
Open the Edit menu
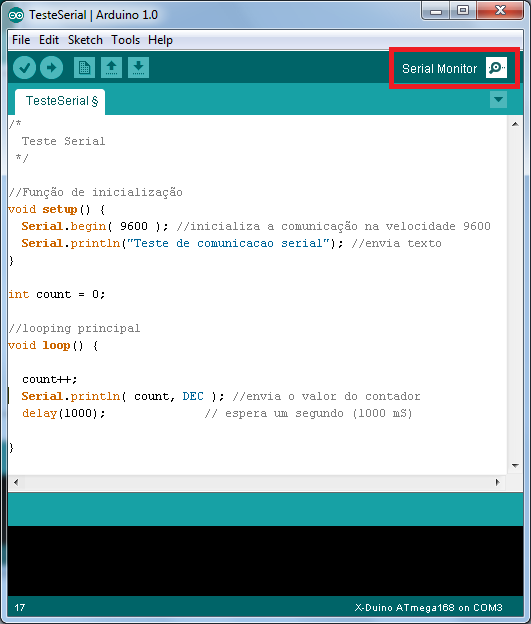pos(49,40)
